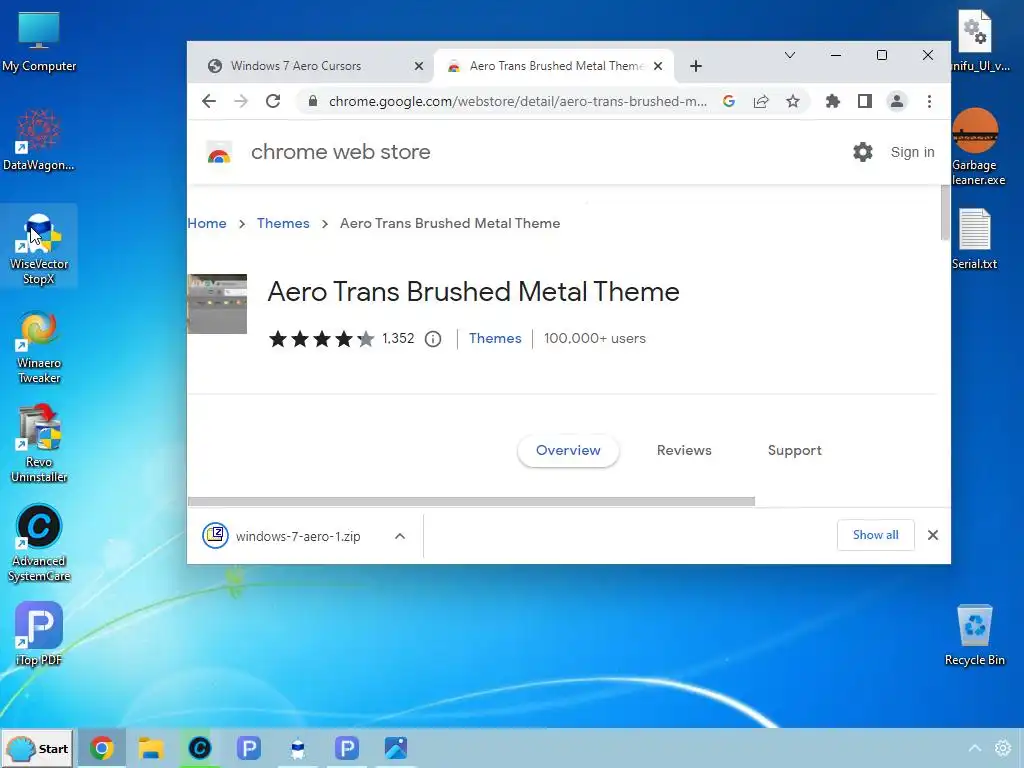Click the system tray gear icon
This screenshot has width=1024, height=768.
click(1003, 748)
